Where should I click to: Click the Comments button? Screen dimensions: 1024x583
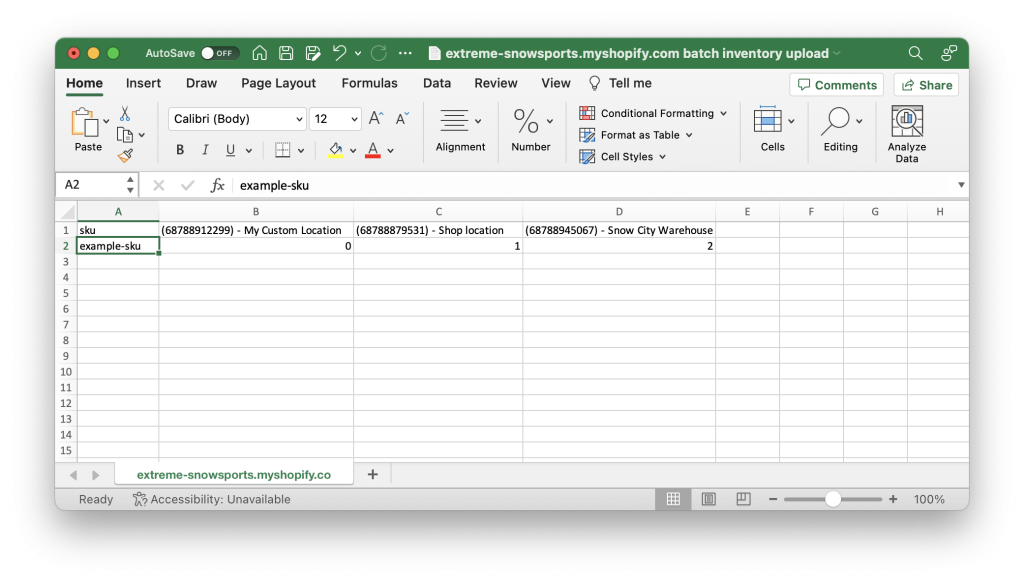click(836, 84)
